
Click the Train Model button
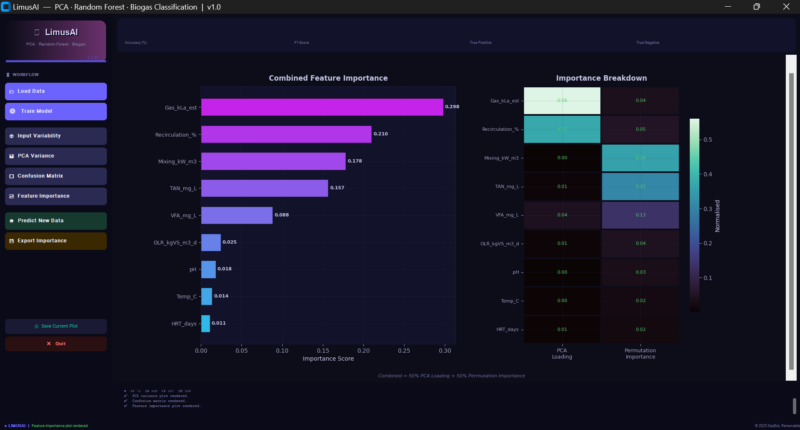56,111
